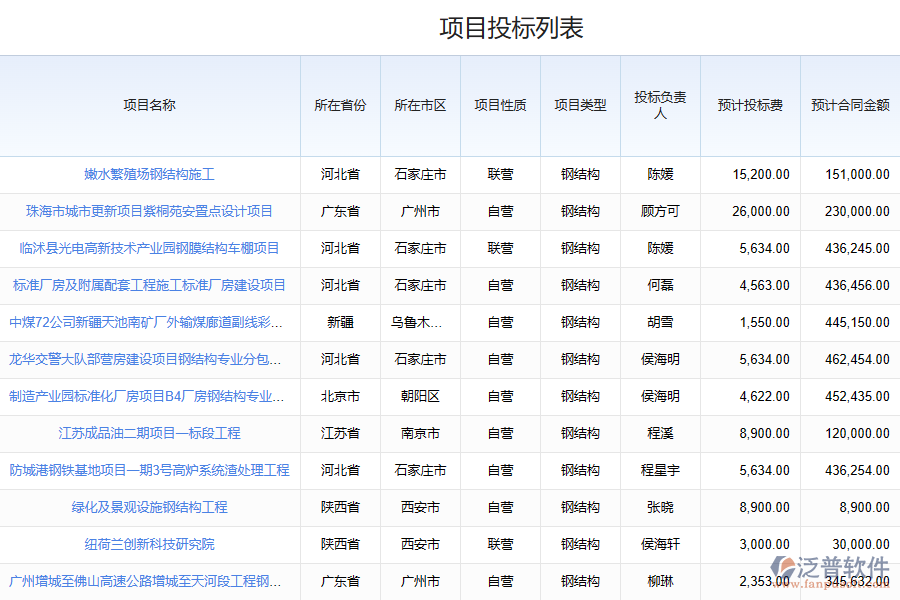Viewport: 900px width, 600px height.
Task: Click the 项目名称 column header
Action: tap(150, 105)
